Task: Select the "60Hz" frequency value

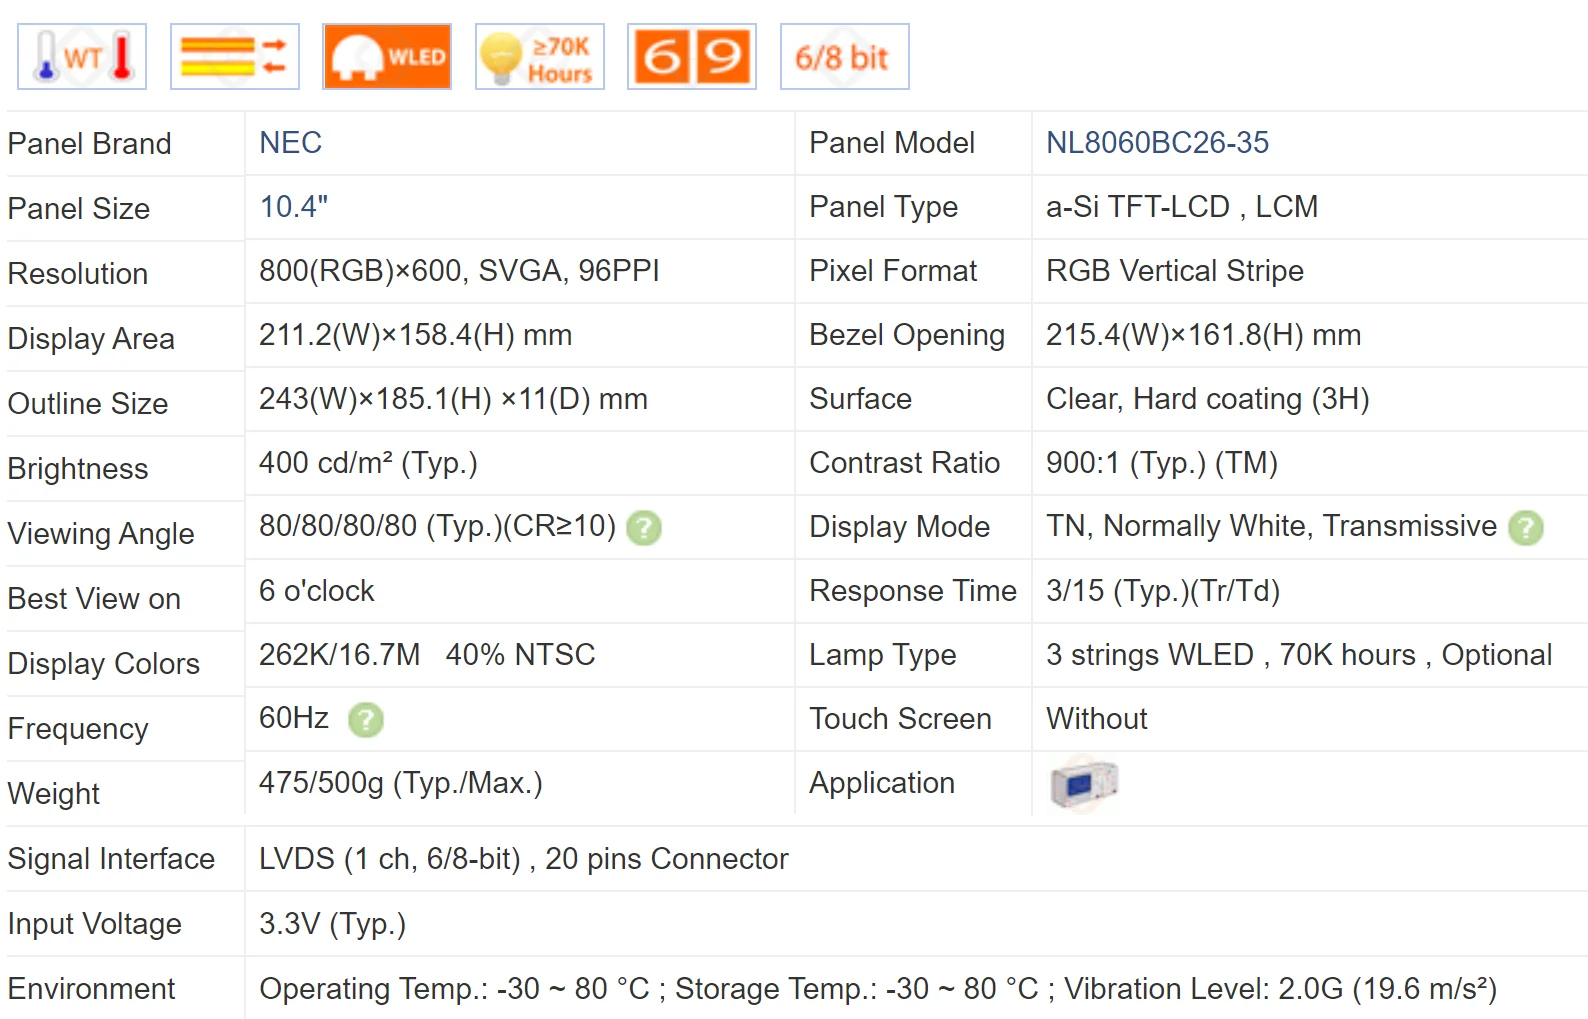Action: pos(294,718)
